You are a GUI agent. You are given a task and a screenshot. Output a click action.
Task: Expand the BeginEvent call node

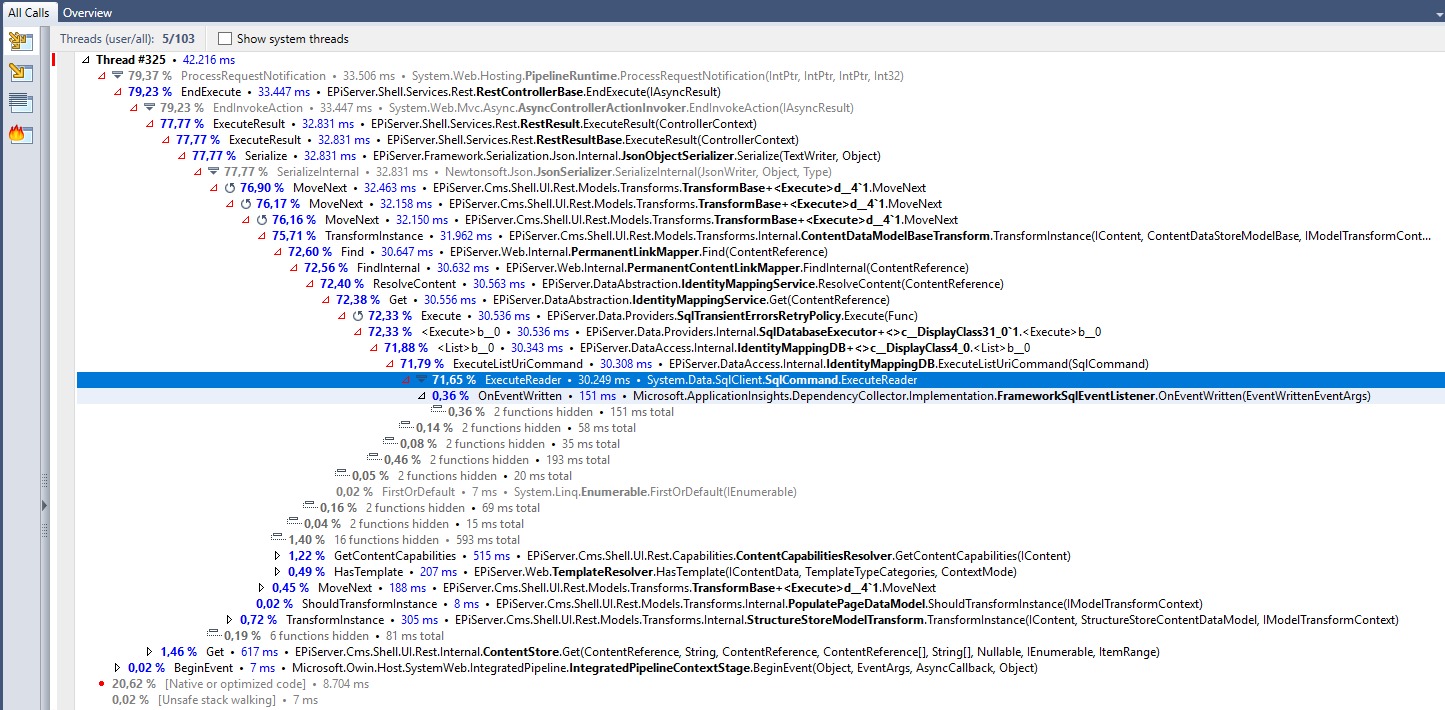point(118,668)
